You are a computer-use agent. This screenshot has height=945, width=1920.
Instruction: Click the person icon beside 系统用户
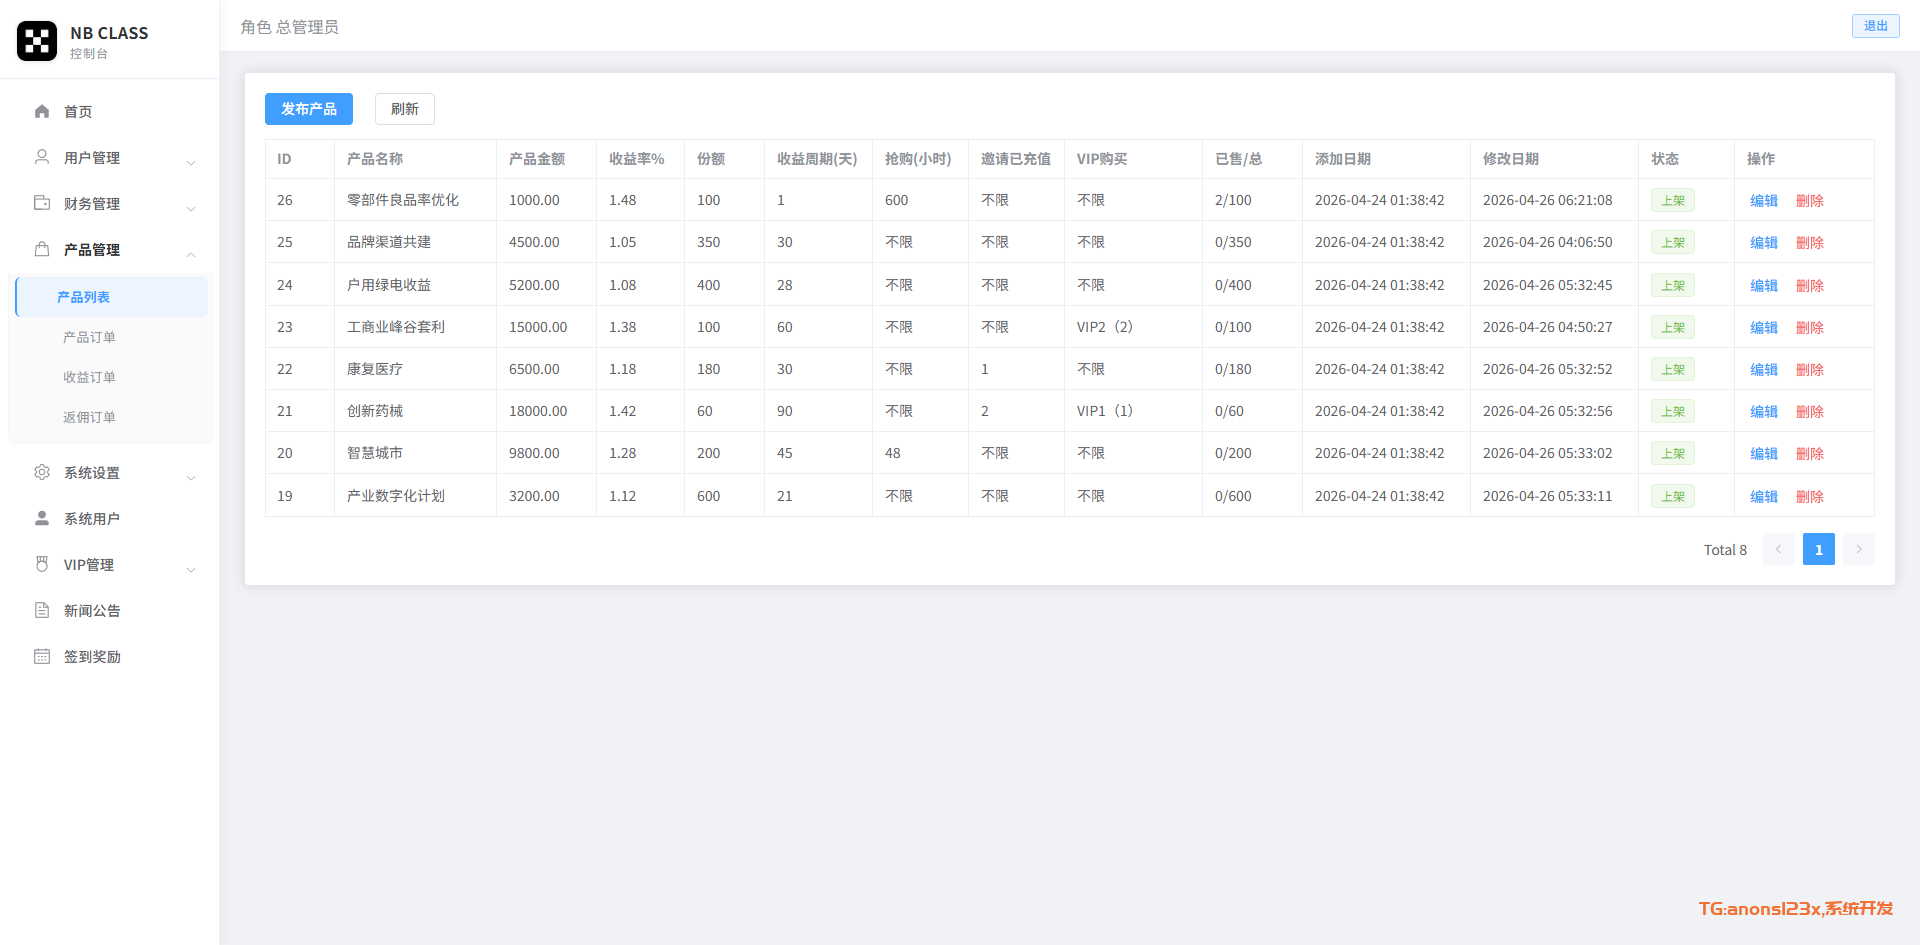[42, 518]
